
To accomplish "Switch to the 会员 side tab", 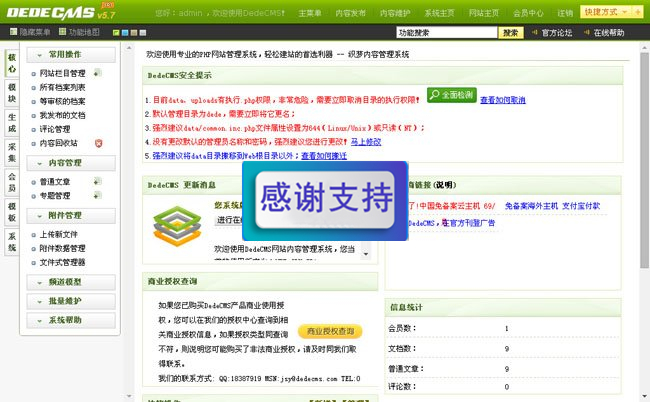I will point(12,182).
